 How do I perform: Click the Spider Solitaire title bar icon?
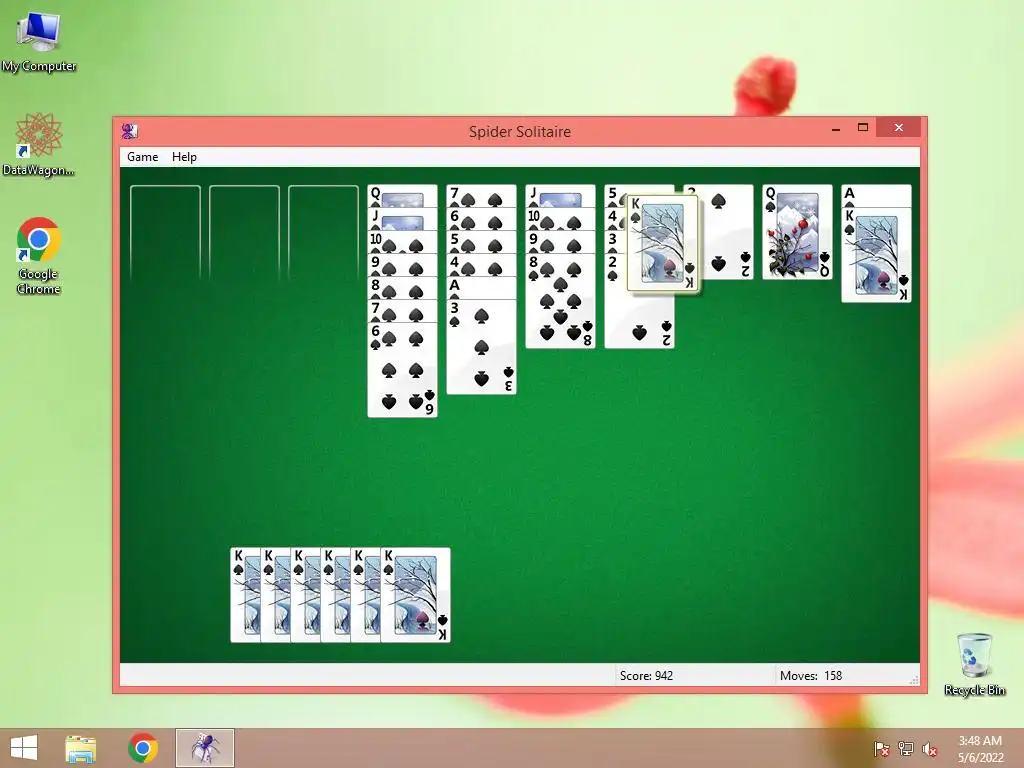[129, 131]
